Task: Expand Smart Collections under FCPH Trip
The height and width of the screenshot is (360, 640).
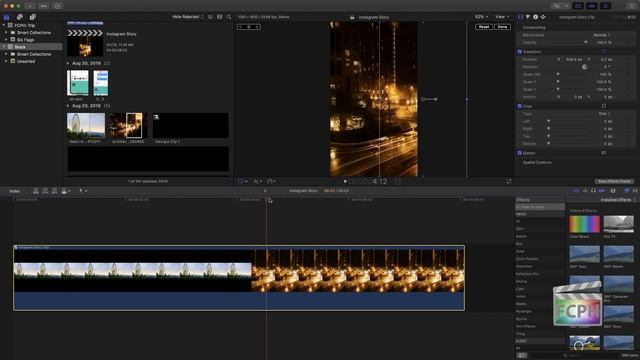Action: pos(6,33)
